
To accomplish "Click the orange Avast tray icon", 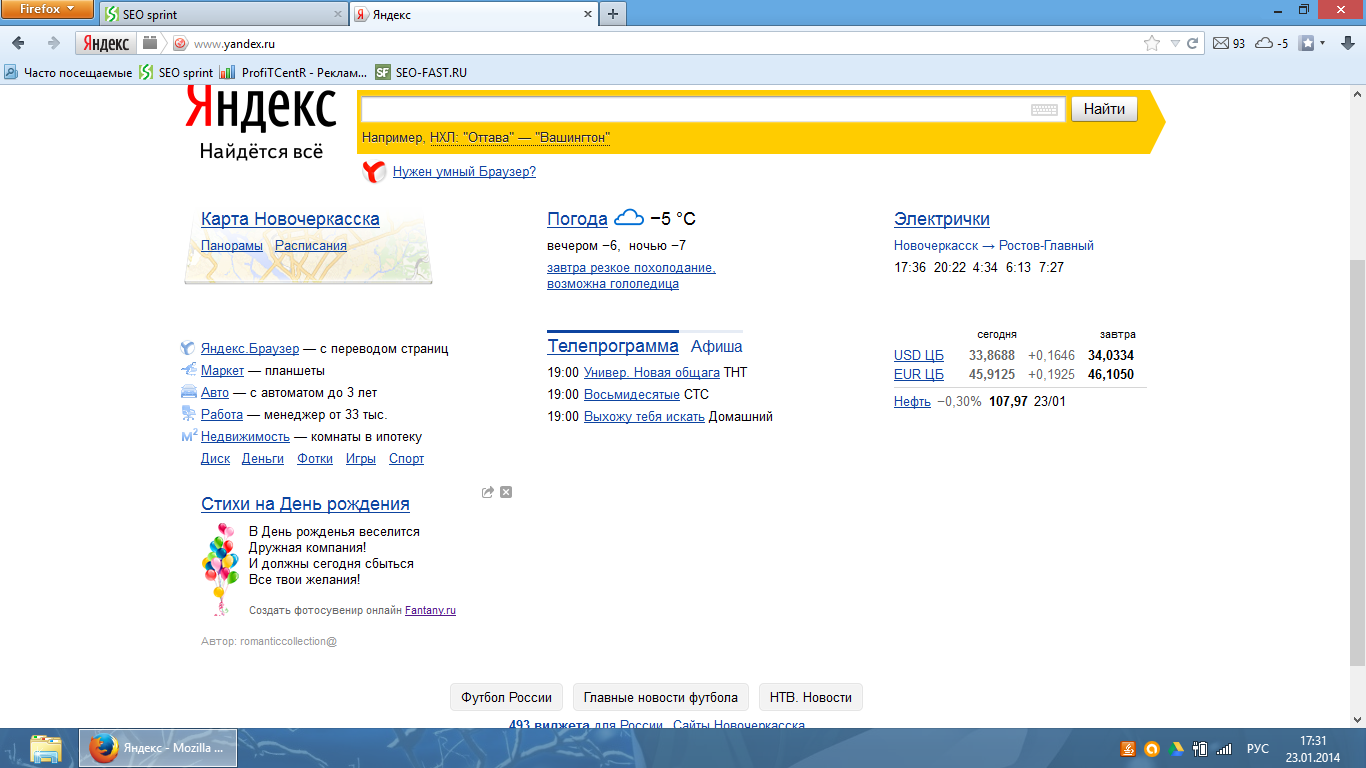I will pos(1152,748).
